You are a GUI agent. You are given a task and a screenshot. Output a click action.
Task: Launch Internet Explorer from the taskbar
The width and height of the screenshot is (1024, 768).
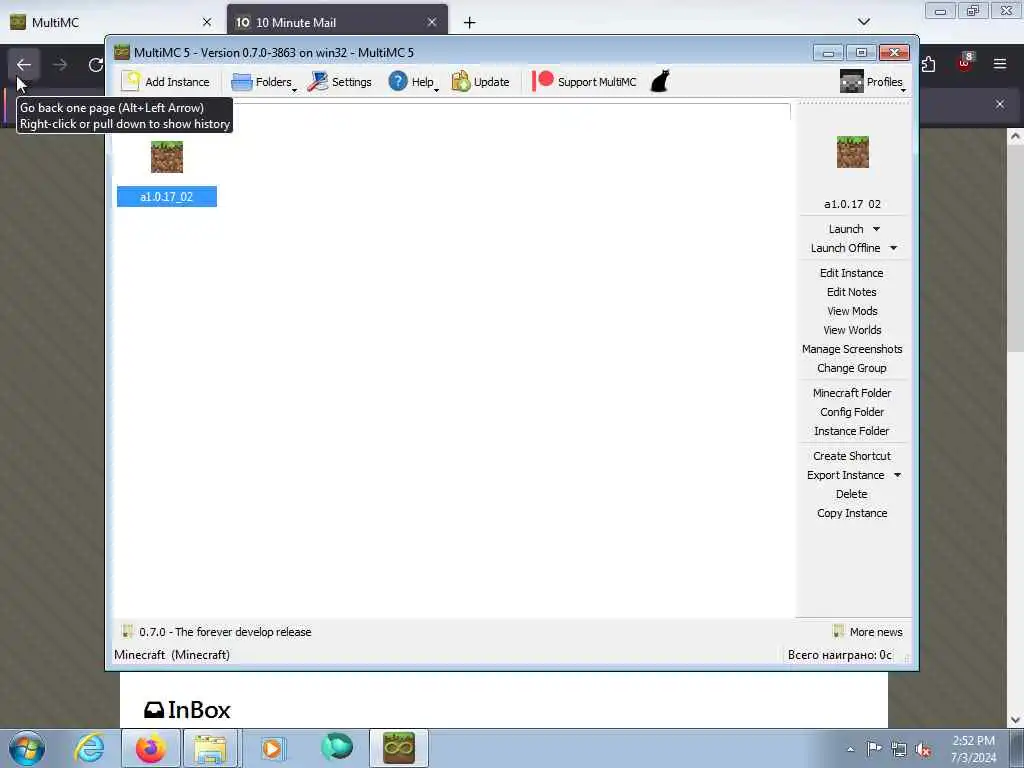click(89, 748)
